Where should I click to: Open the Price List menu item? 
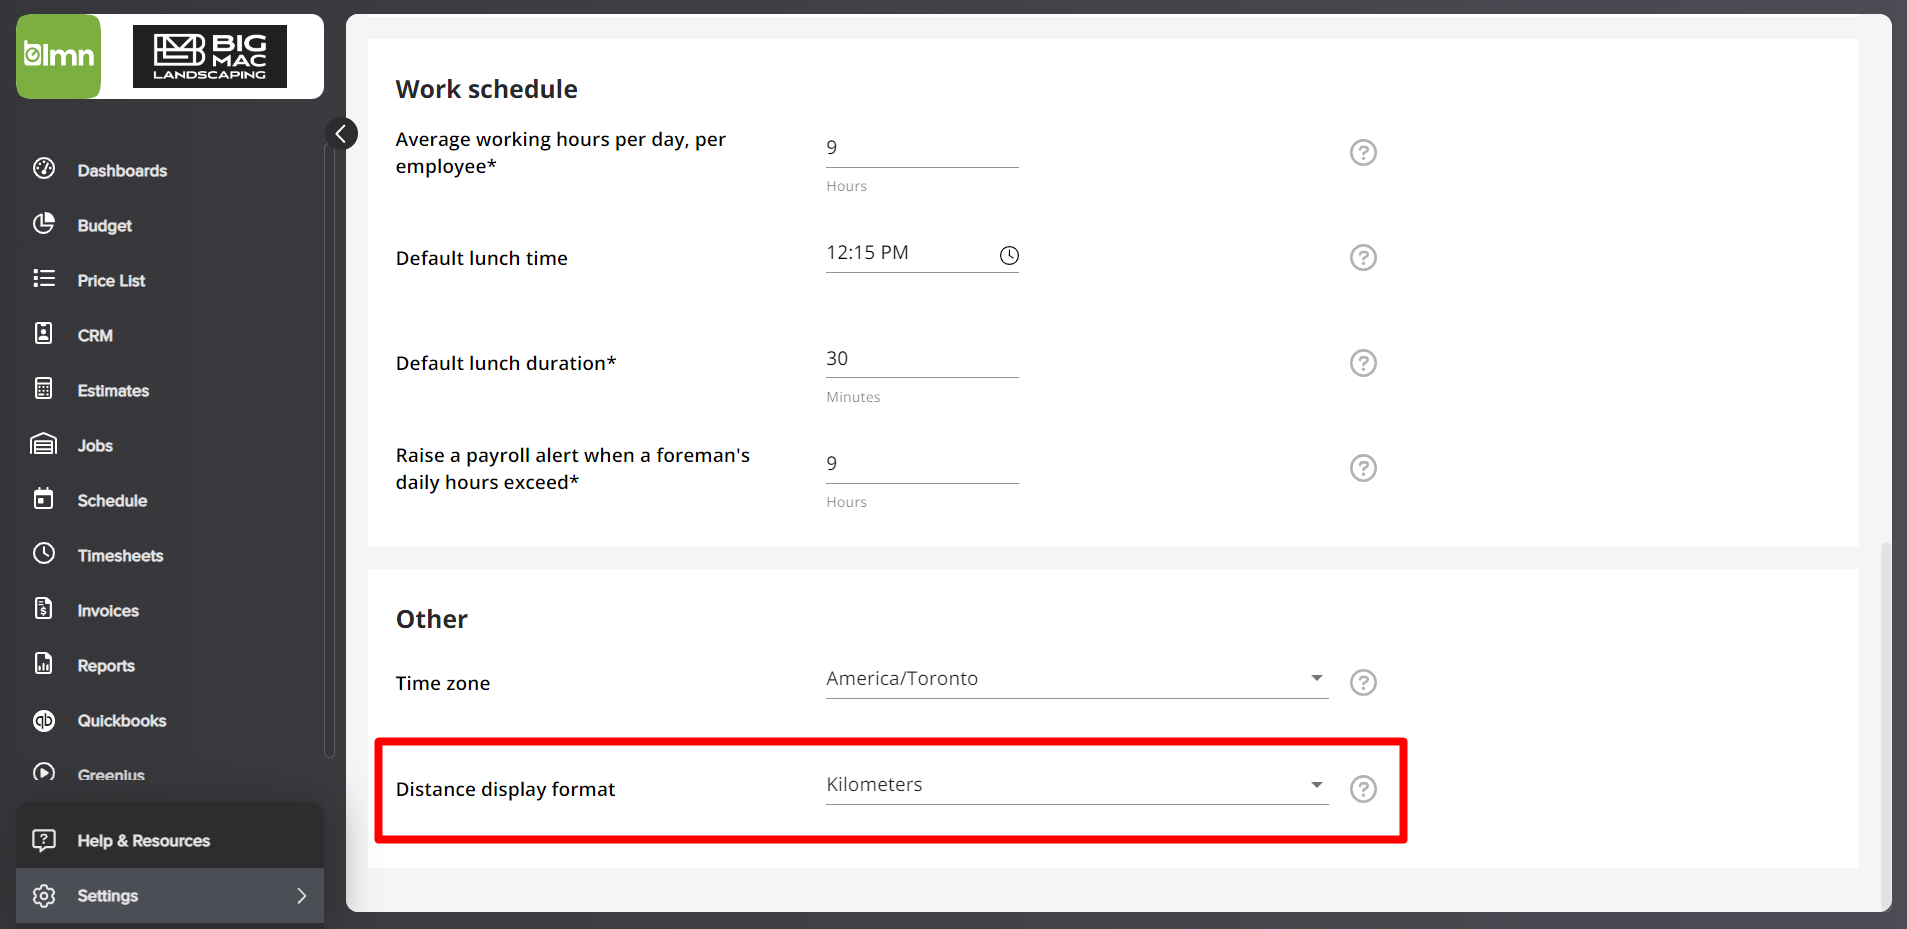click(x=111, y=281)
